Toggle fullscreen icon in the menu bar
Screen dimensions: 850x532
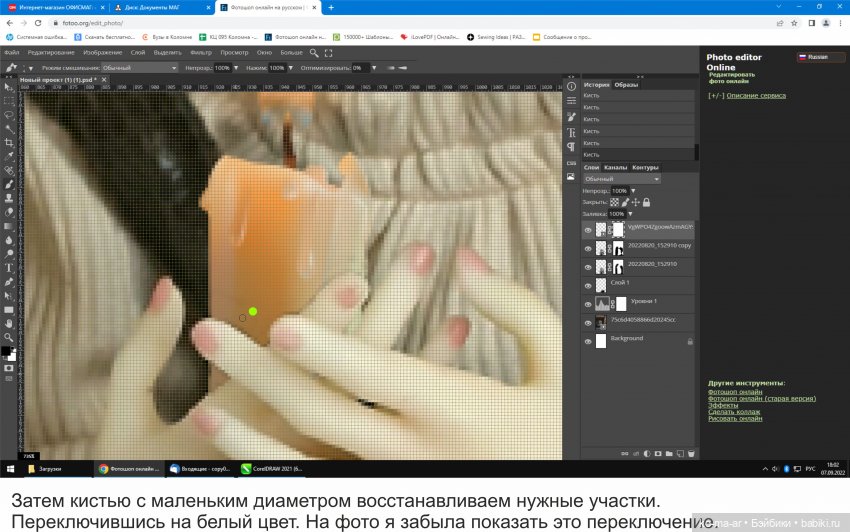click(x=329, y=53)
